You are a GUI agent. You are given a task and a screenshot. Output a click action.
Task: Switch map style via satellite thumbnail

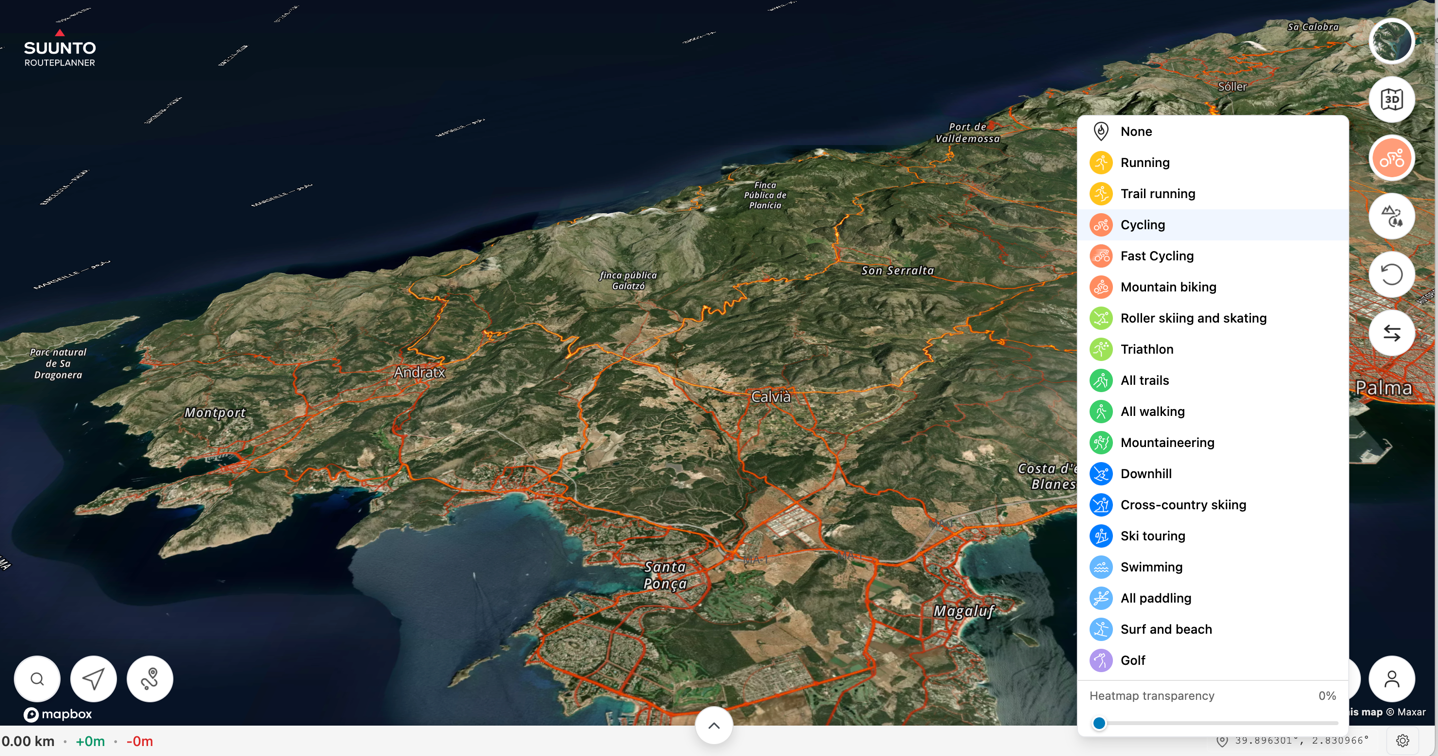click(x=1391, y=42)
